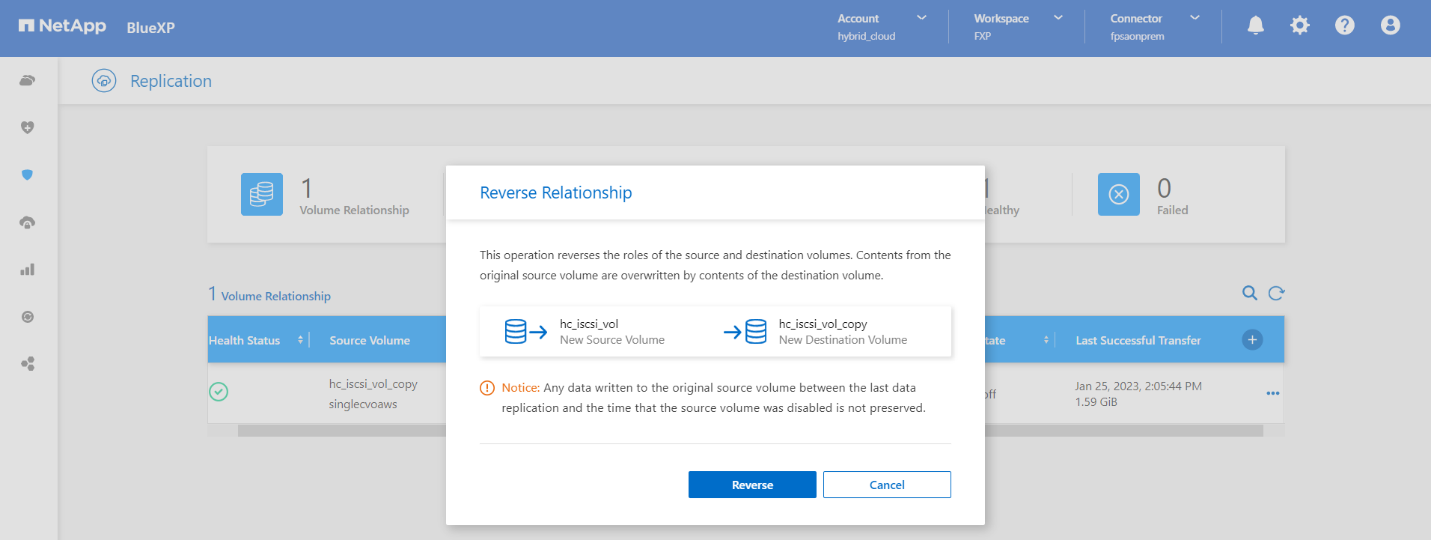Sort by the Health Status column
This screenshot has width=1431, height=540.
(x=245, y=340)
